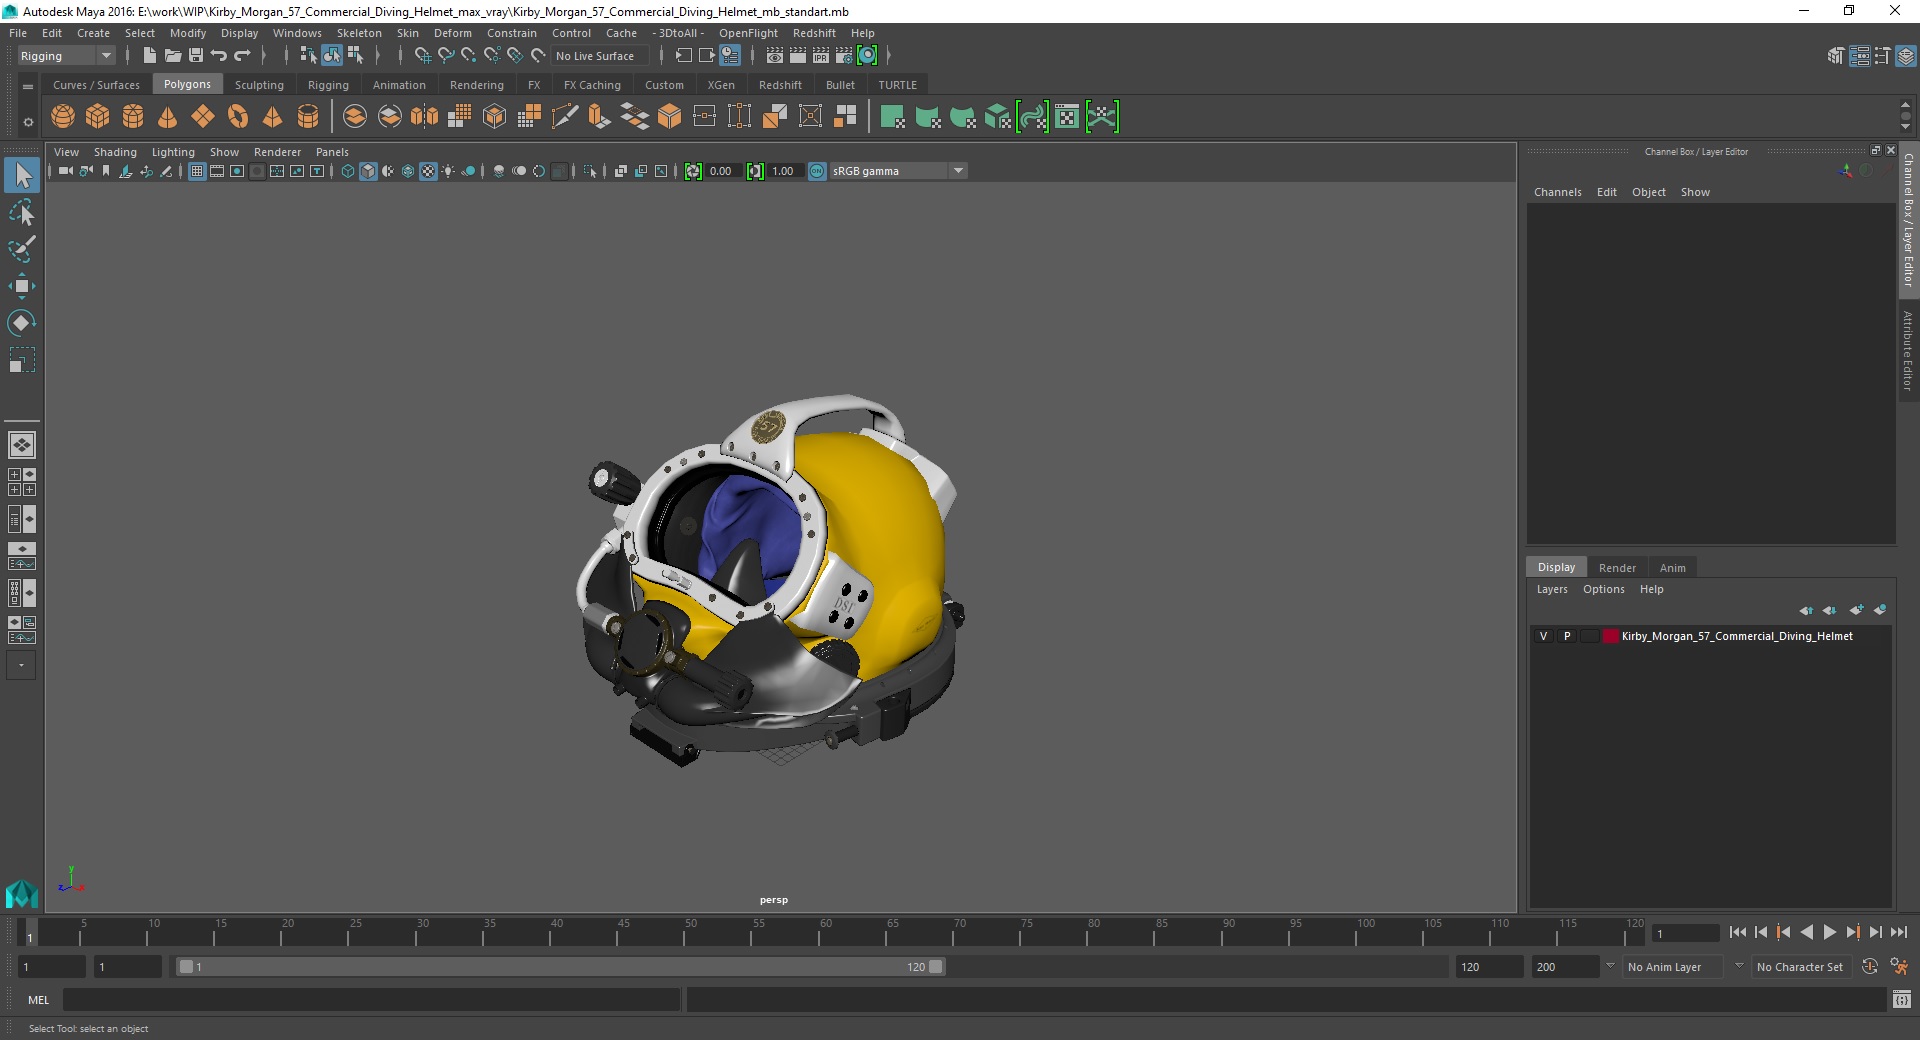The image size is (1920, 1040).
Task: Open the Skeleton menu
Action: pyautogui.click(x=359, y=33)
